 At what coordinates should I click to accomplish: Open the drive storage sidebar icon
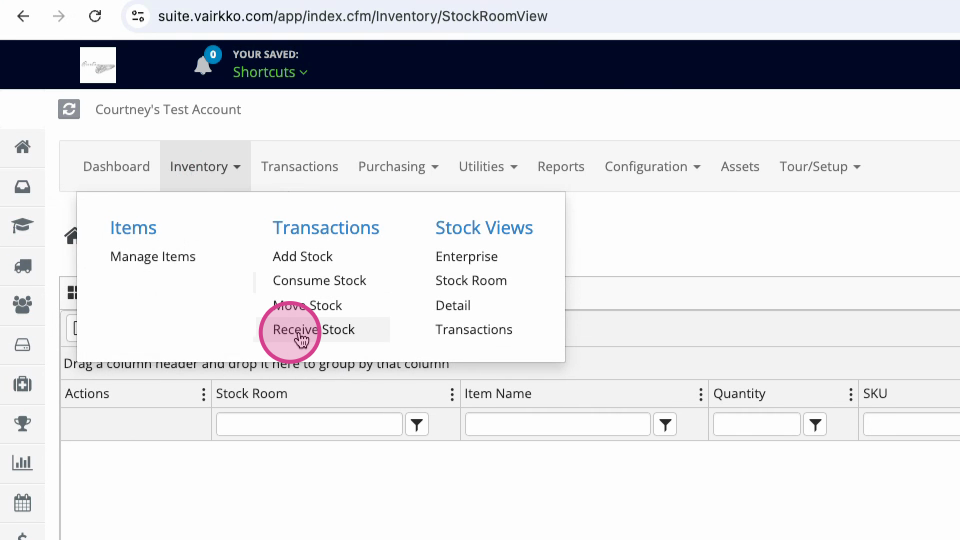coord(23,345)
